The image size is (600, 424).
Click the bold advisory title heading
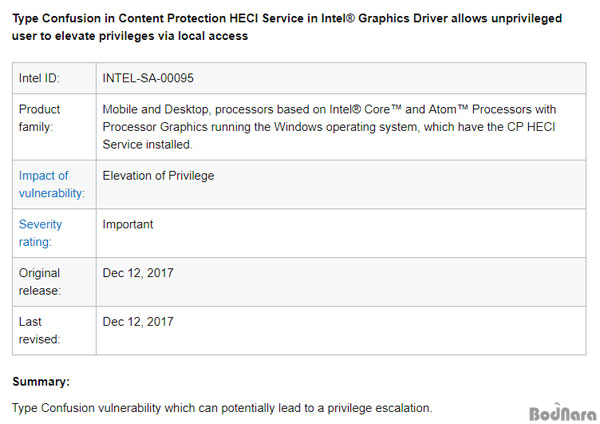(287, 27)
